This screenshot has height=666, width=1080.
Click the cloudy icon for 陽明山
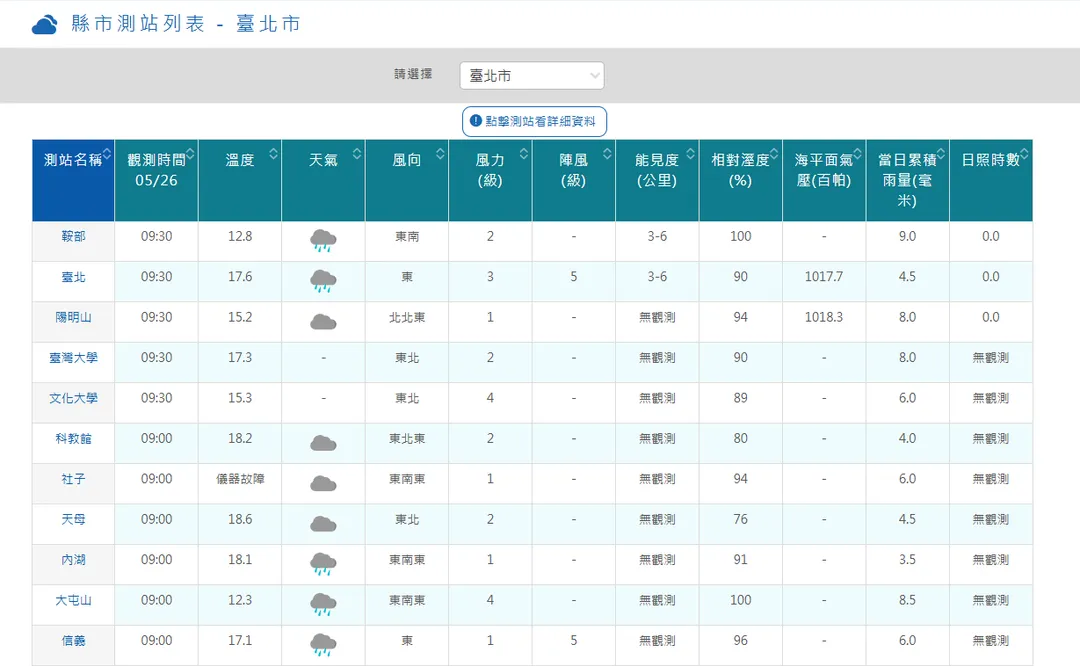pos(323,322)
